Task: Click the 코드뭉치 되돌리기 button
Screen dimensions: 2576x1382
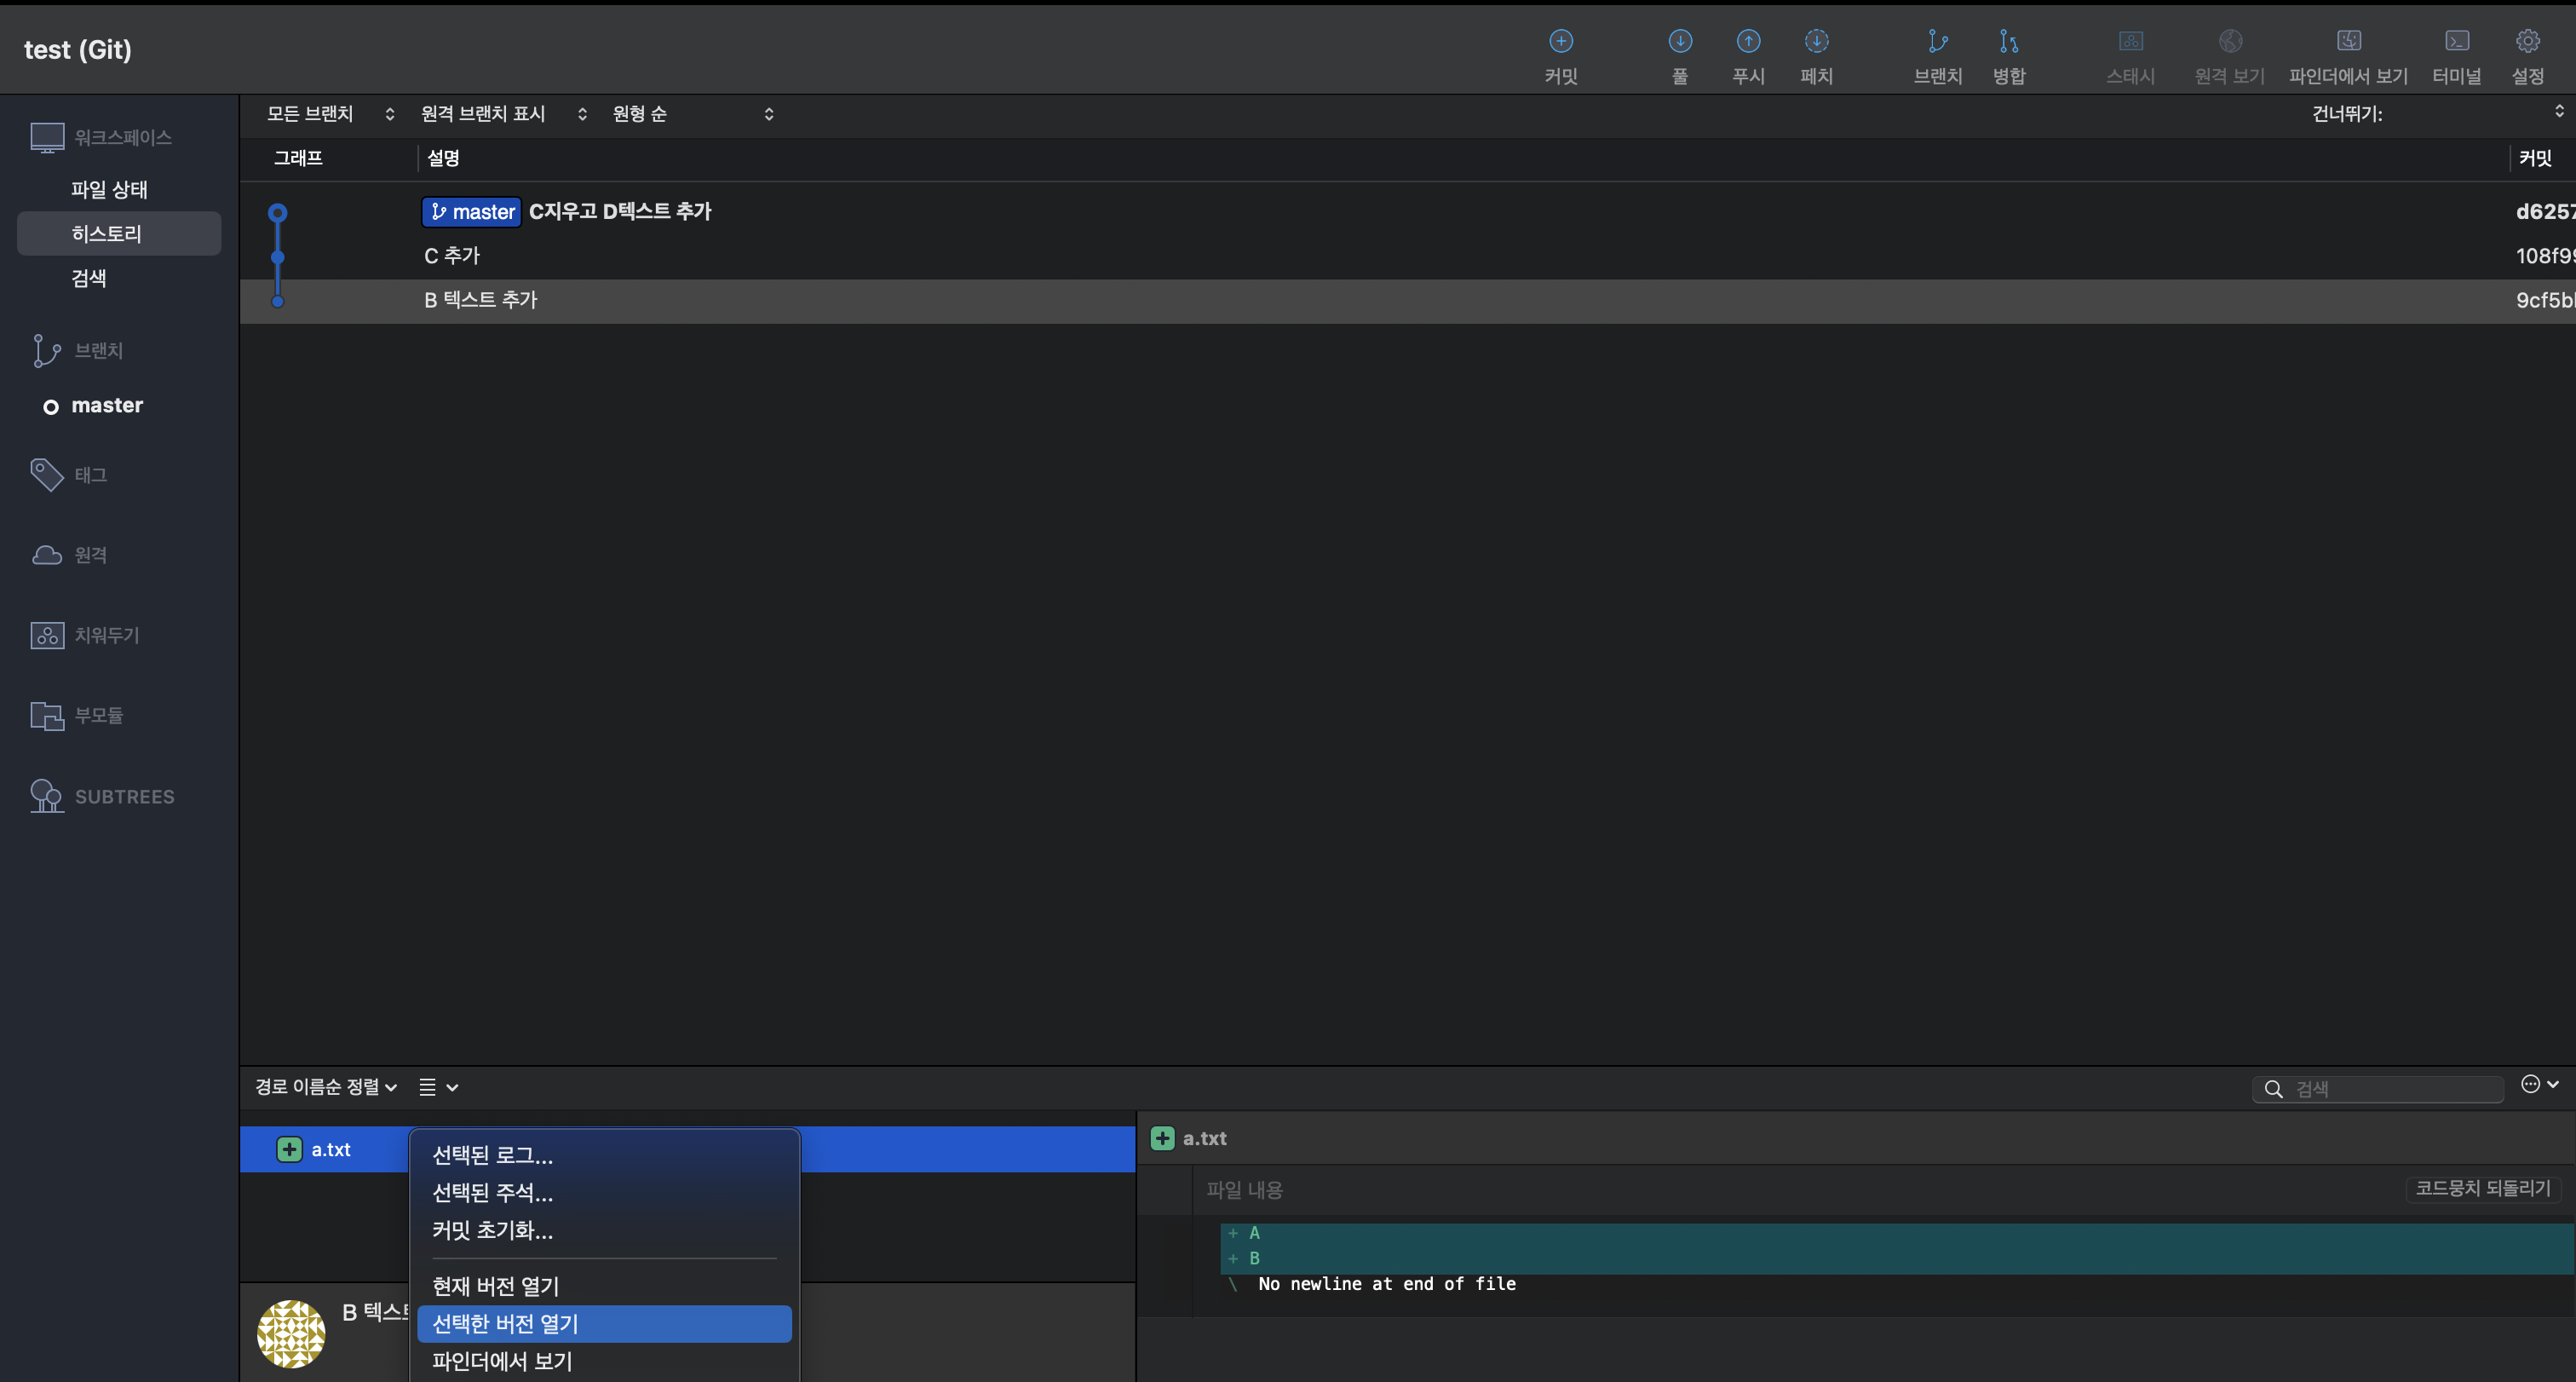Action: 2482,1188
